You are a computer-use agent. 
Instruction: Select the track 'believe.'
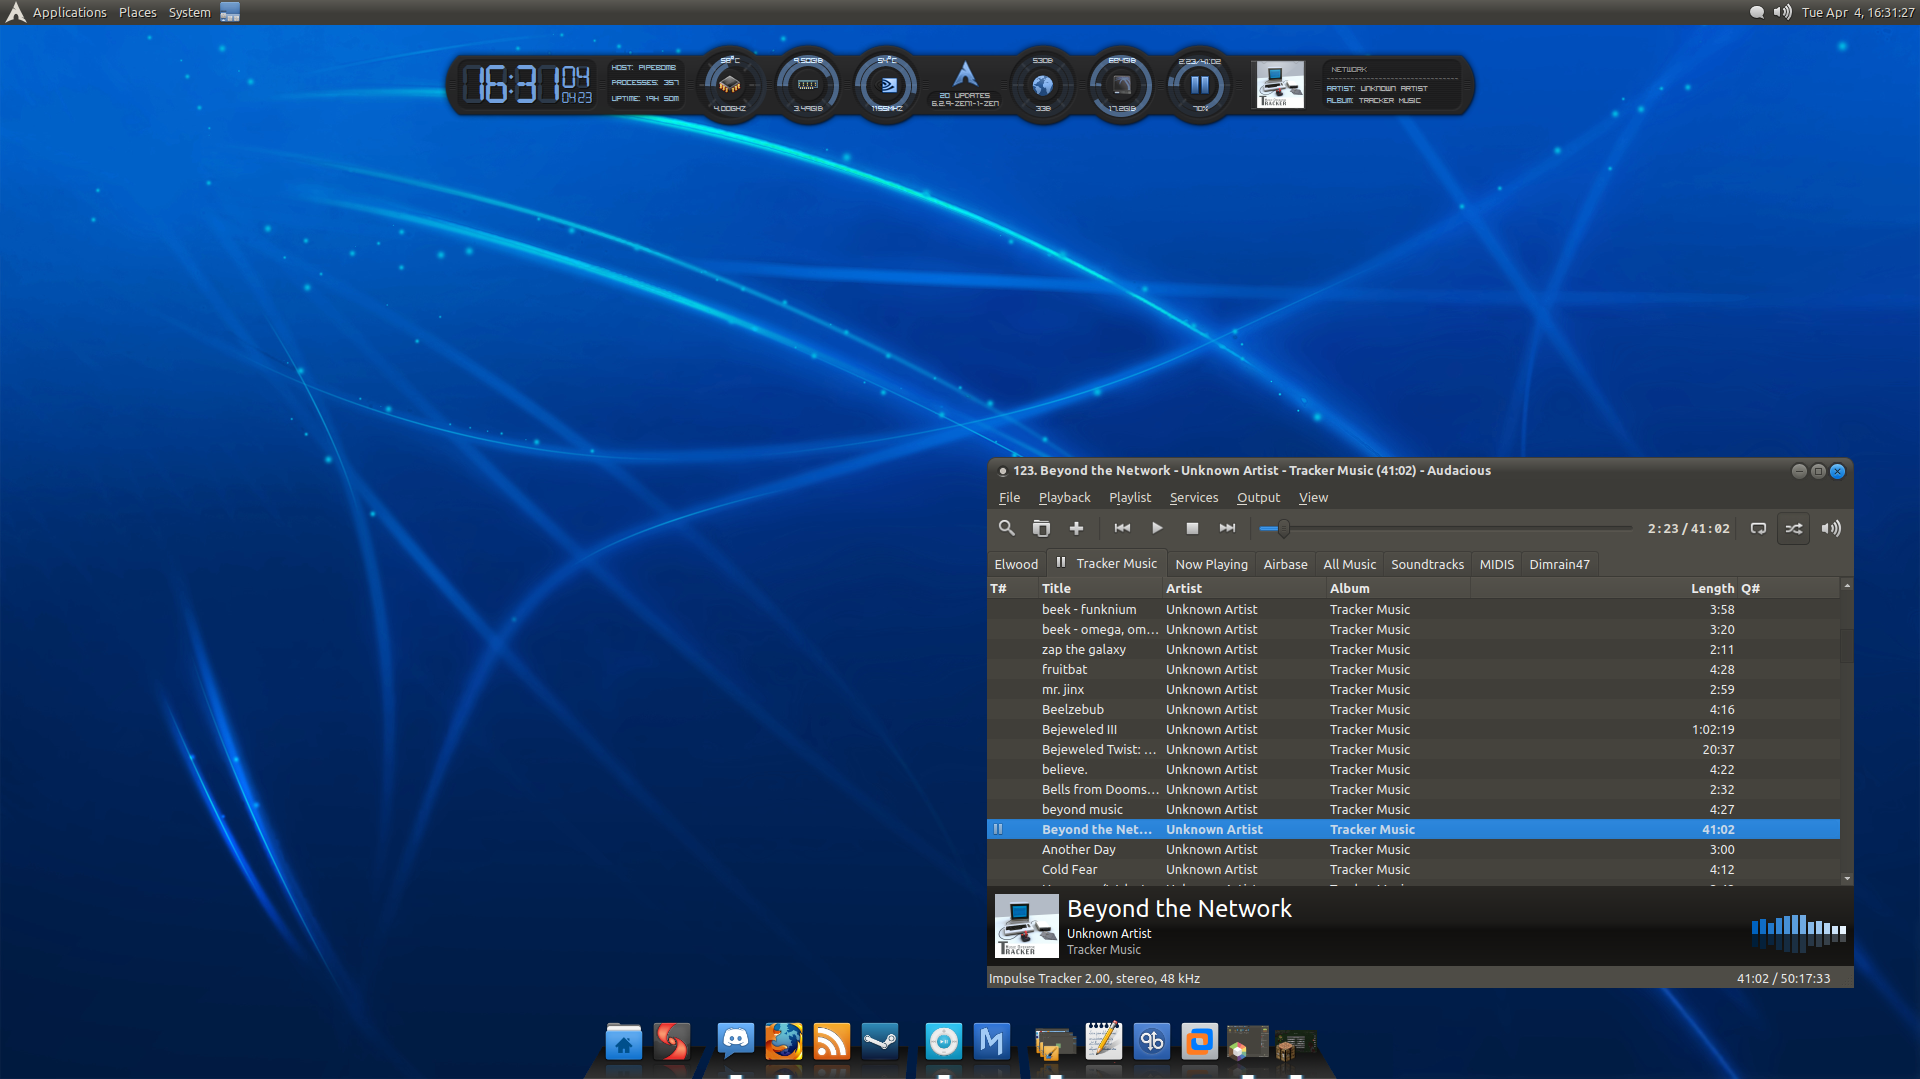point(1413,769)
